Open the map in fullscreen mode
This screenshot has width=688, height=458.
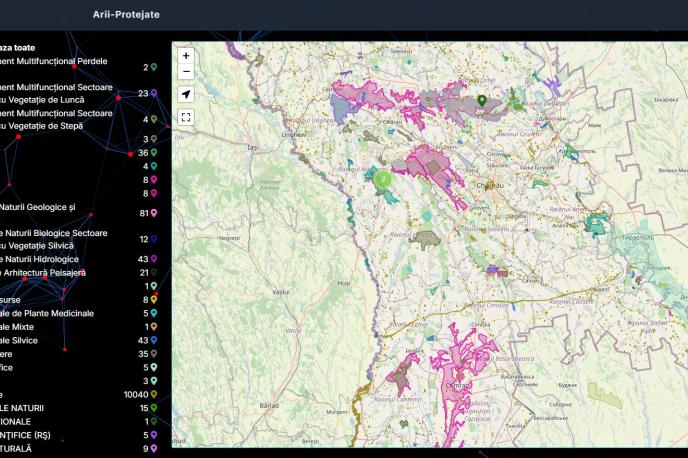tap(186, 117)
